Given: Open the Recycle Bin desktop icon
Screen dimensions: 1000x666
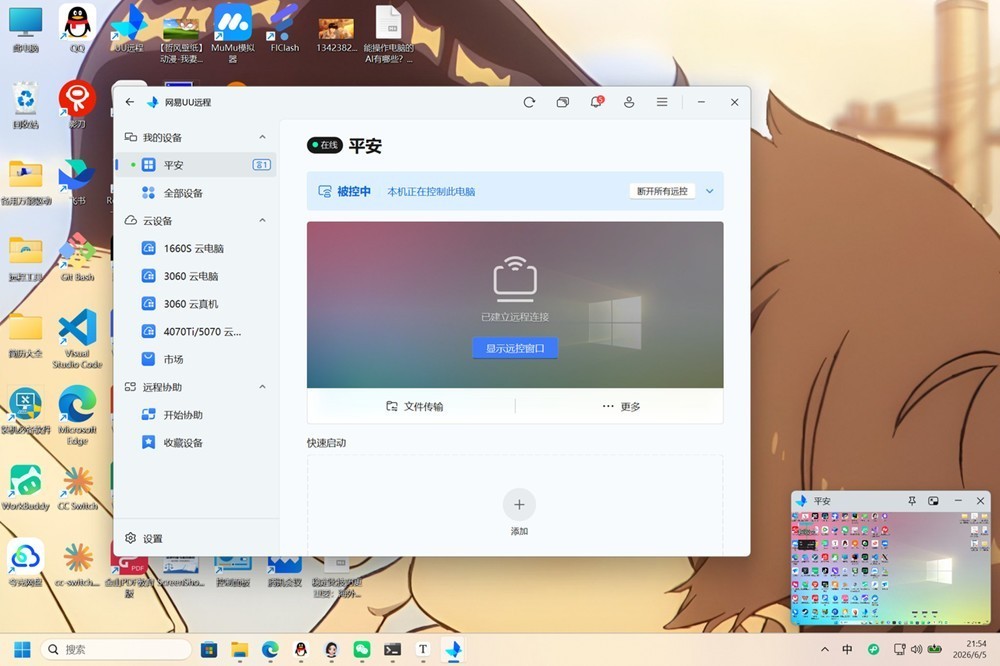Looking at the screenshot, I should [x=26, y=105].
